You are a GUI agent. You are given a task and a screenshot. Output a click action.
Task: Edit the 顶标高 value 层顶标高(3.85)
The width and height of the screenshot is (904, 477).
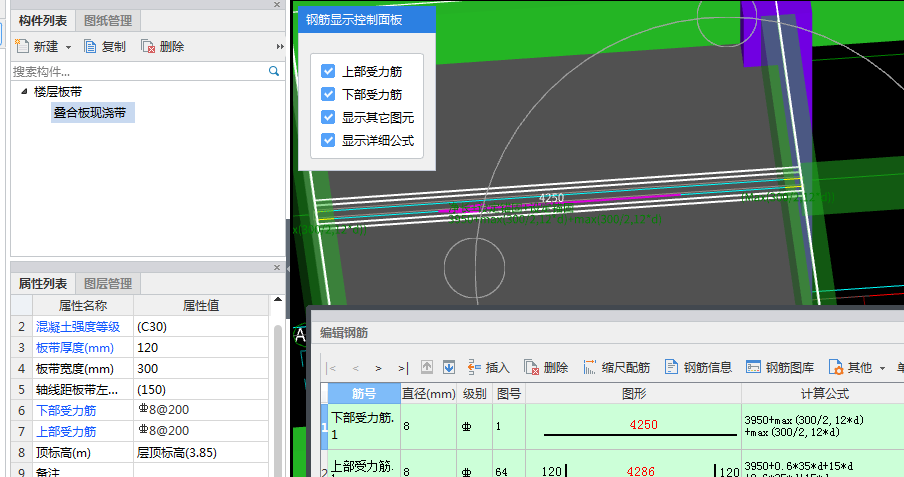(201, 452)
